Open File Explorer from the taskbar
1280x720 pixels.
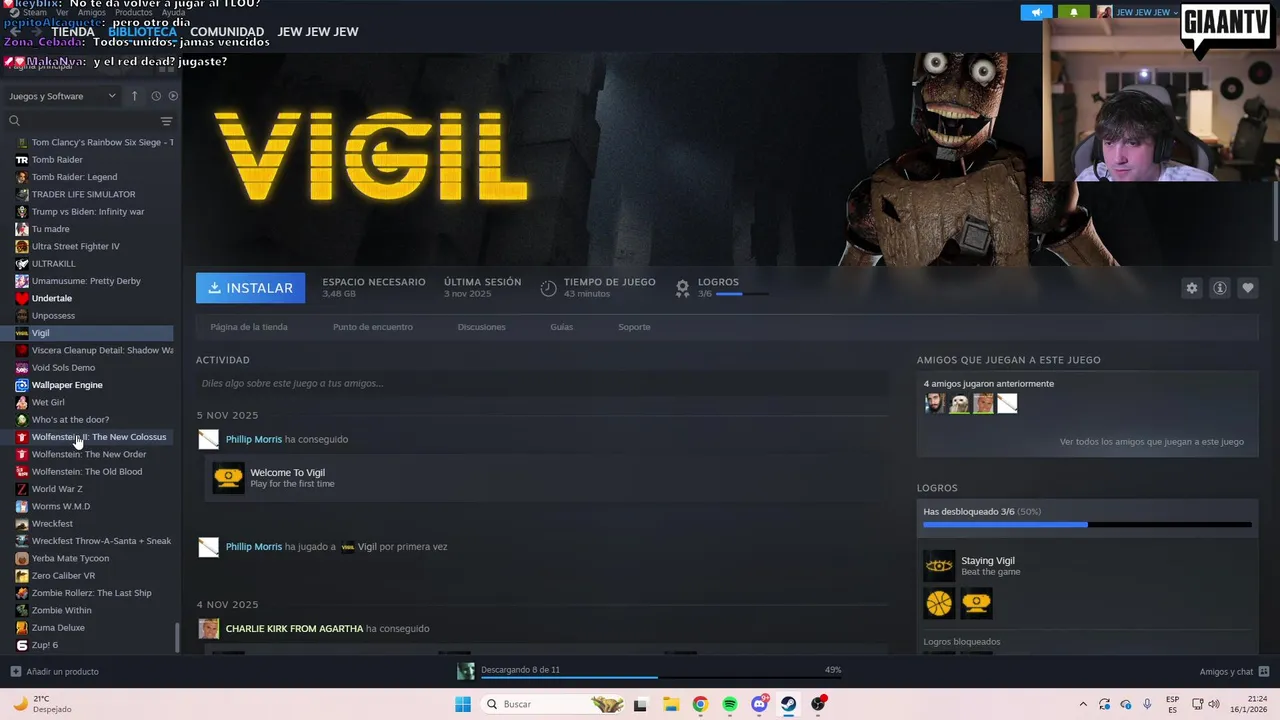[x=670, y=704]
